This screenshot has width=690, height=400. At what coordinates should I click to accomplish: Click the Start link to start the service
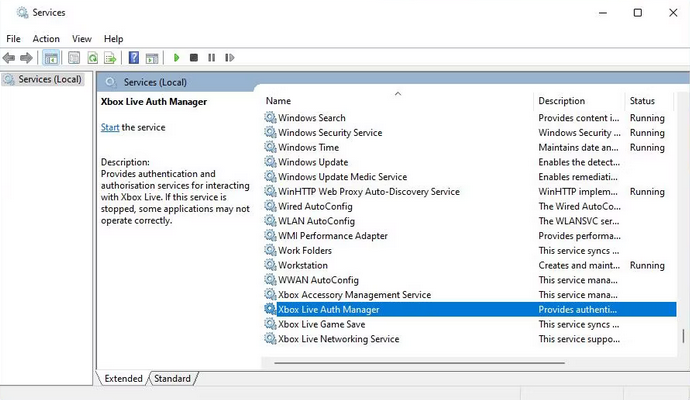(110, 127)
